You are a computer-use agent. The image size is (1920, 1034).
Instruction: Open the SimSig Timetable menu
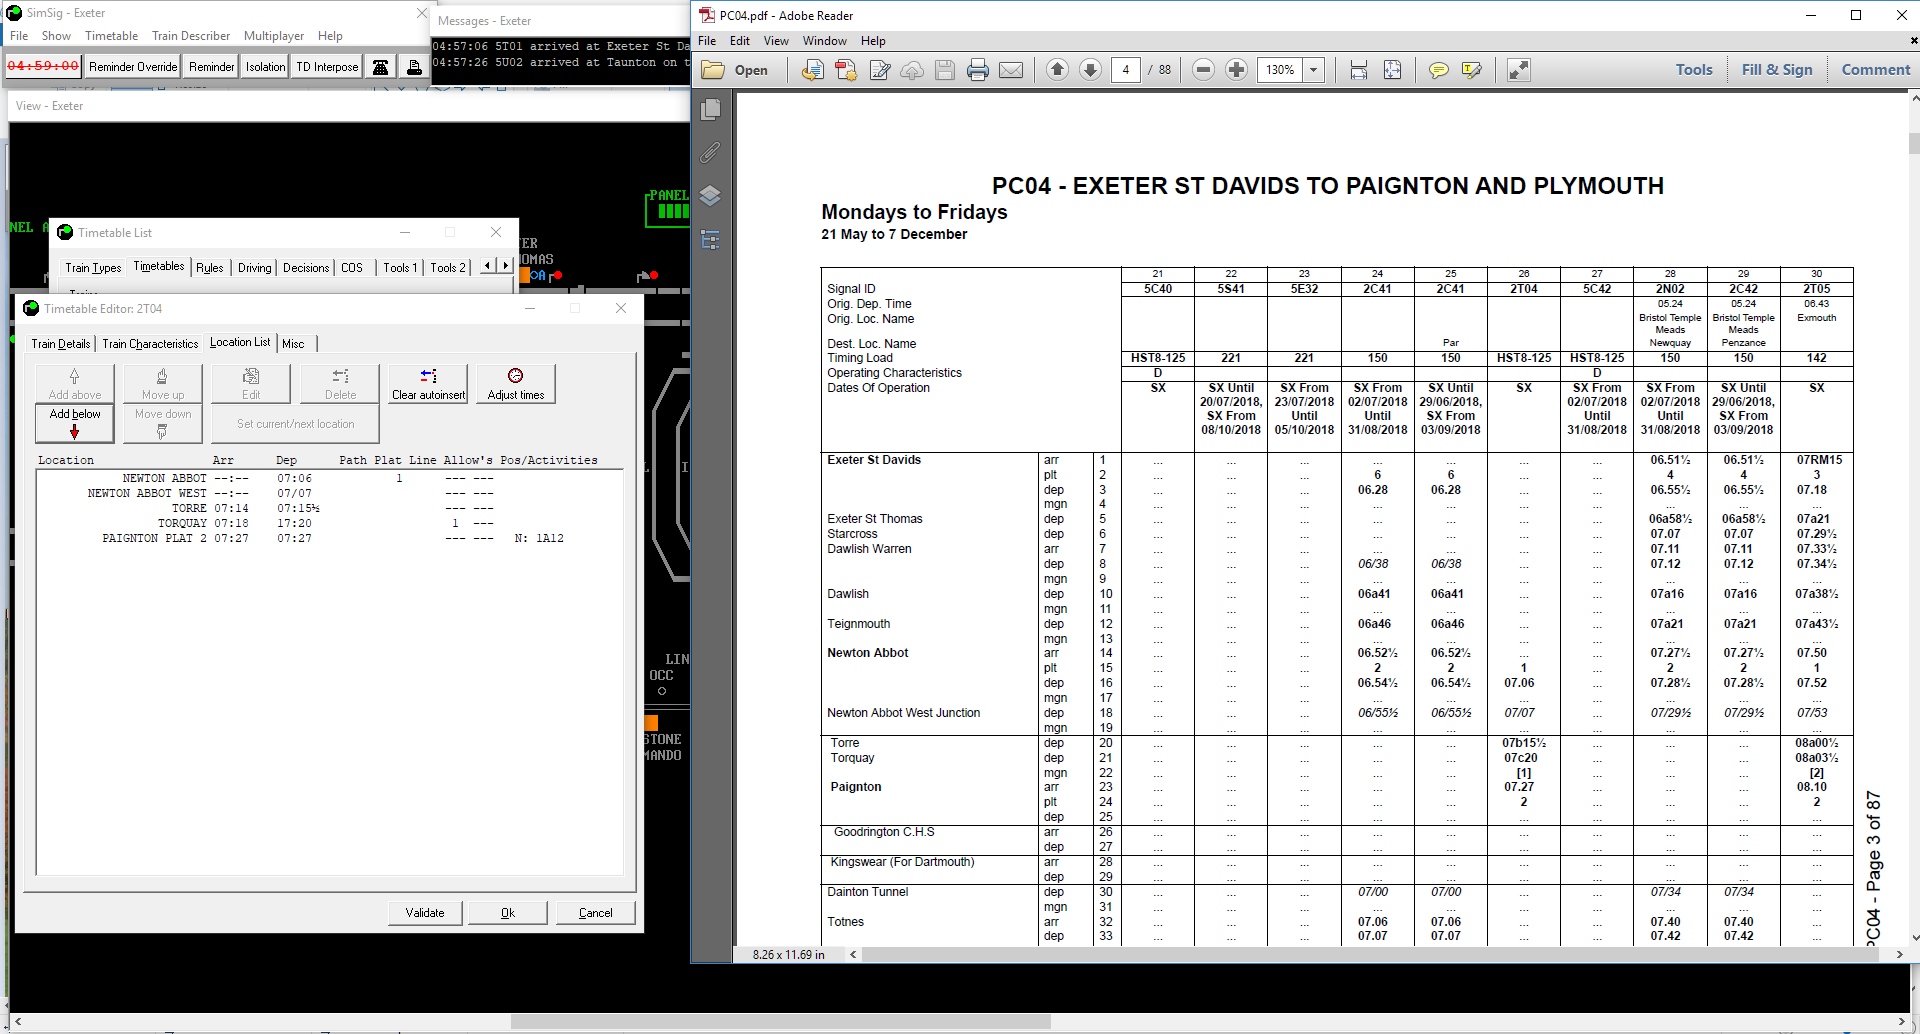pos(111,36)
